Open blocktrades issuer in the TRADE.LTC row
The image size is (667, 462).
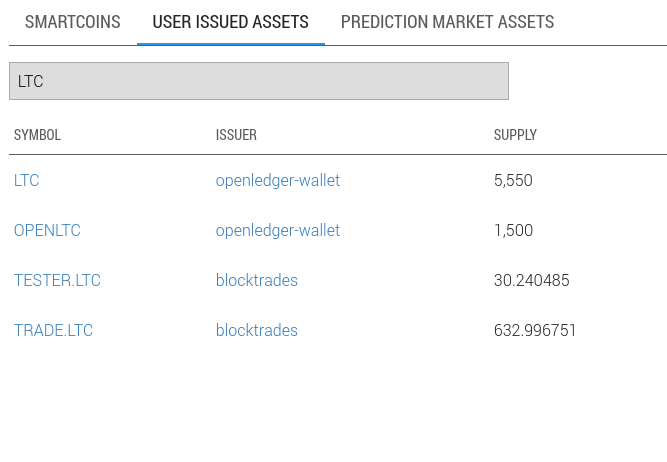pos(257,331)
